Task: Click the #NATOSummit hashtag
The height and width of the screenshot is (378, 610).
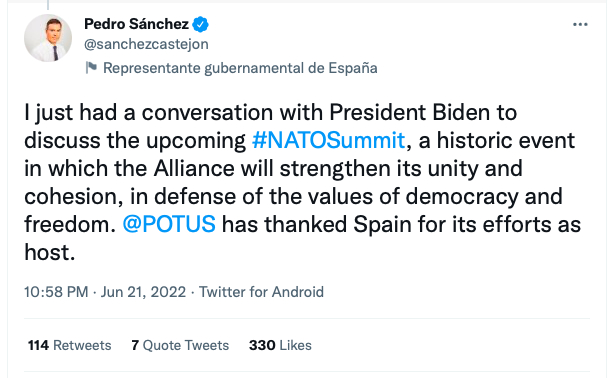Action: tap(329, 140)
